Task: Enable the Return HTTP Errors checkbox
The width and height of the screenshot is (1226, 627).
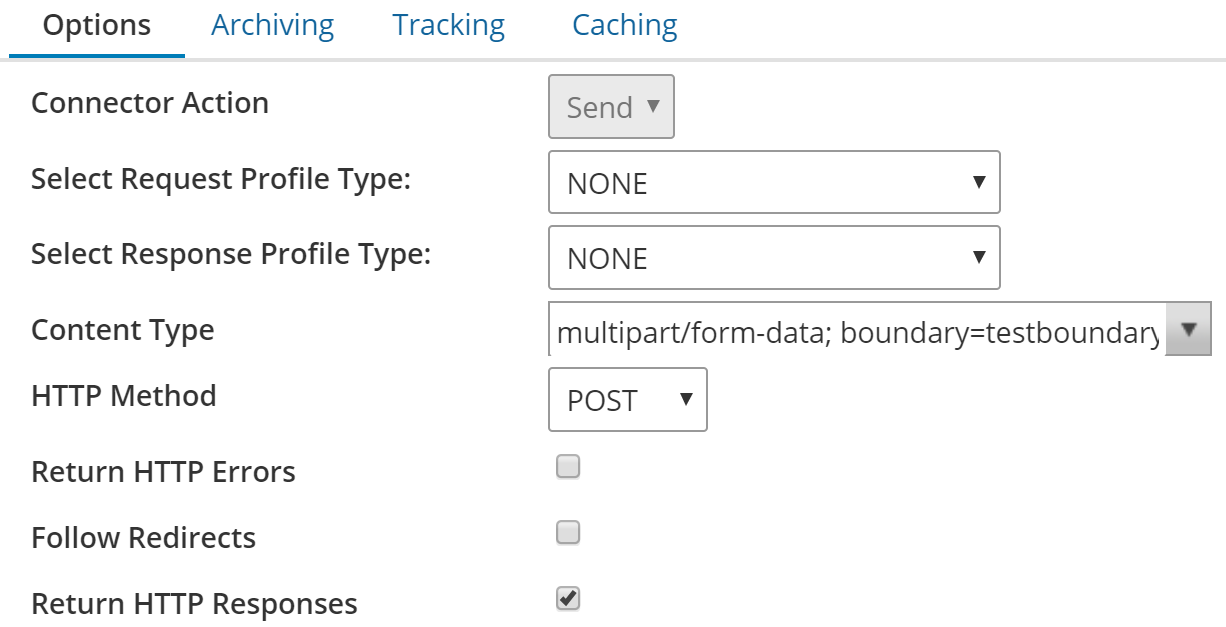Action: [566, 465]
